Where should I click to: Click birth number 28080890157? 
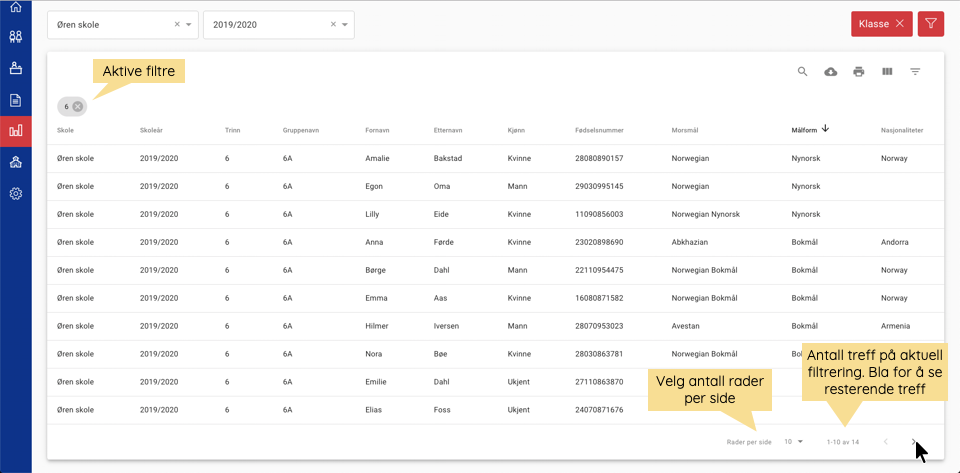coord(599,158)
